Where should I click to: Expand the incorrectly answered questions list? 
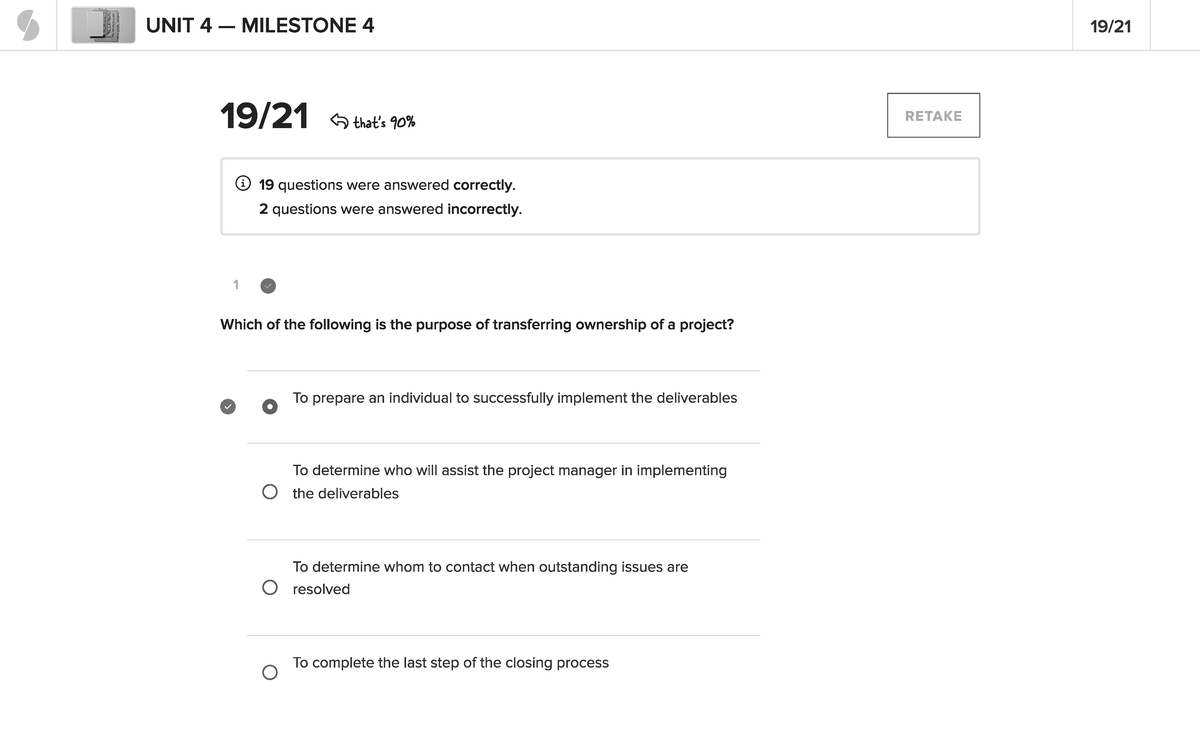[x=390, y=208]
